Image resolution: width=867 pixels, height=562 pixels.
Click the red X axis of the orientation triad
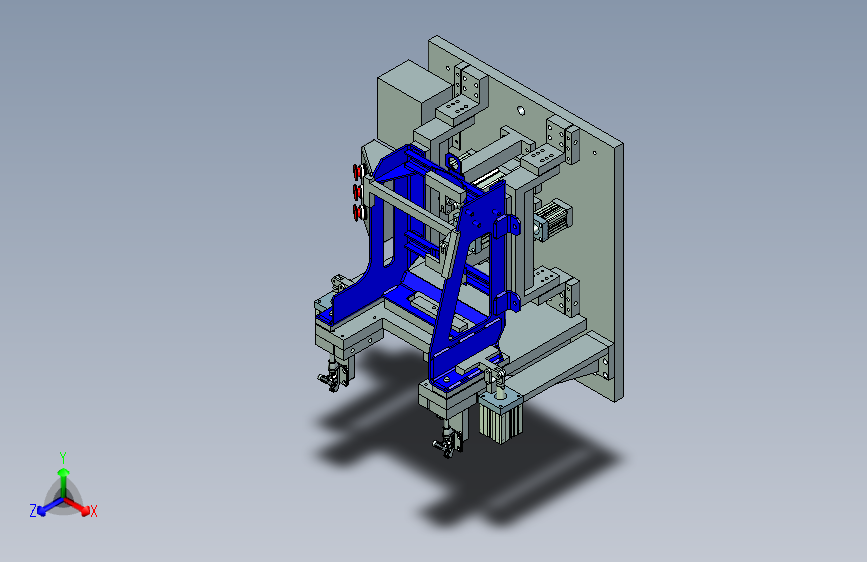pos(77,506)
